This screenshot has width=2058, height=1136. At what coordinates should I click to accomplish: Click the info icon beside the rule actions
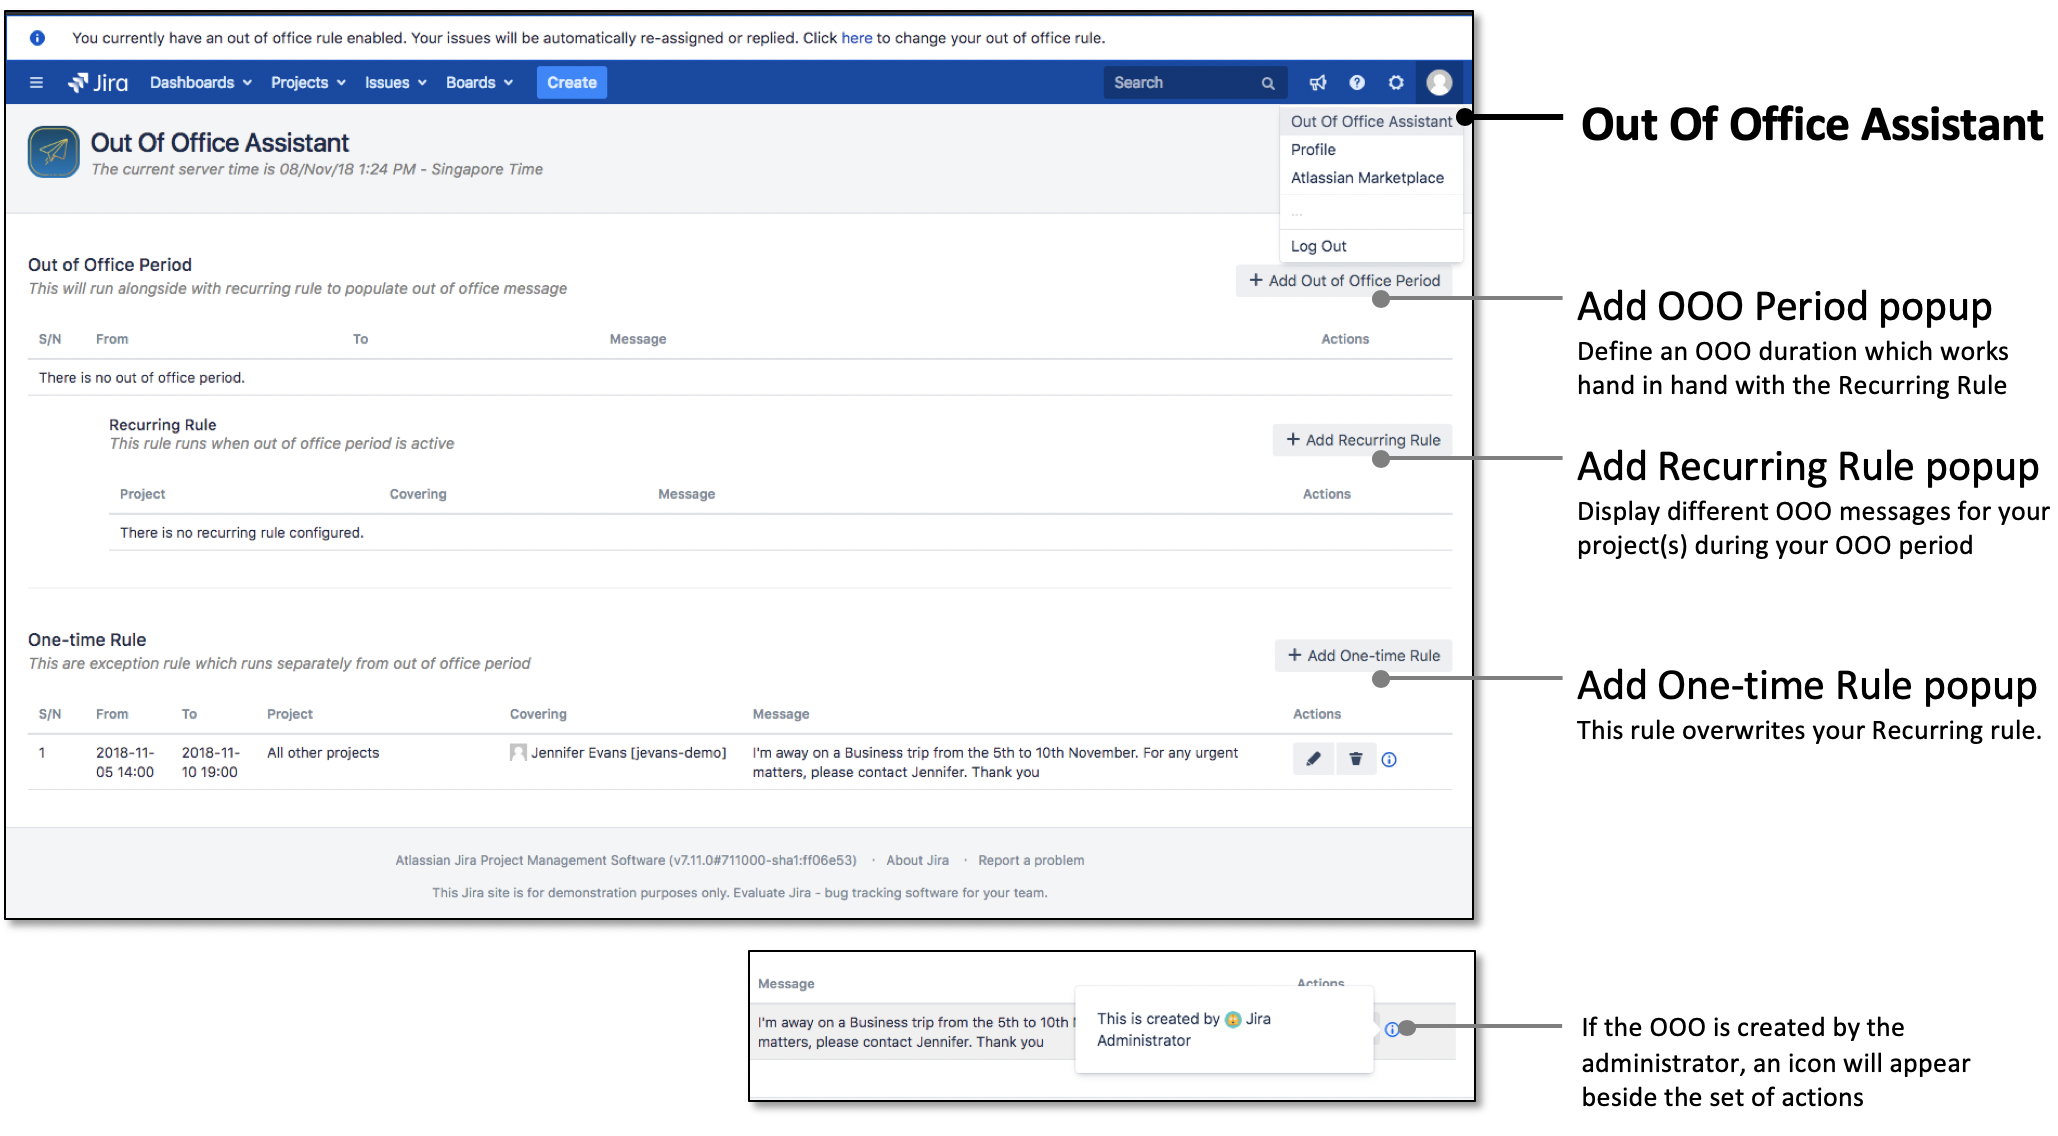(x=1389, y=760)
